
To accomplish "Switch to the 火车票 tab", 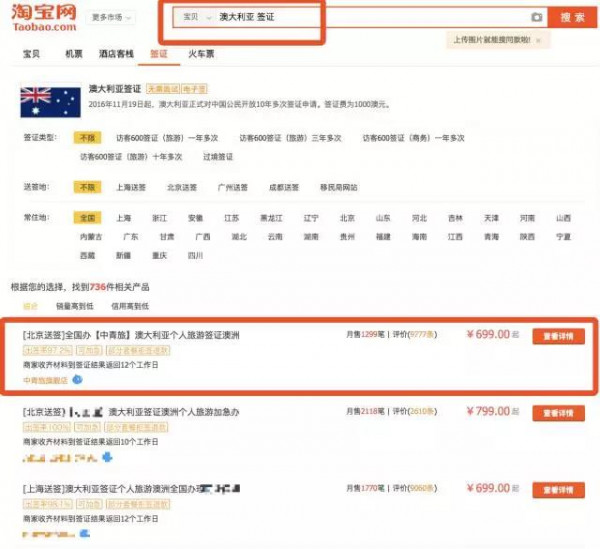I will tap(201, 54).
